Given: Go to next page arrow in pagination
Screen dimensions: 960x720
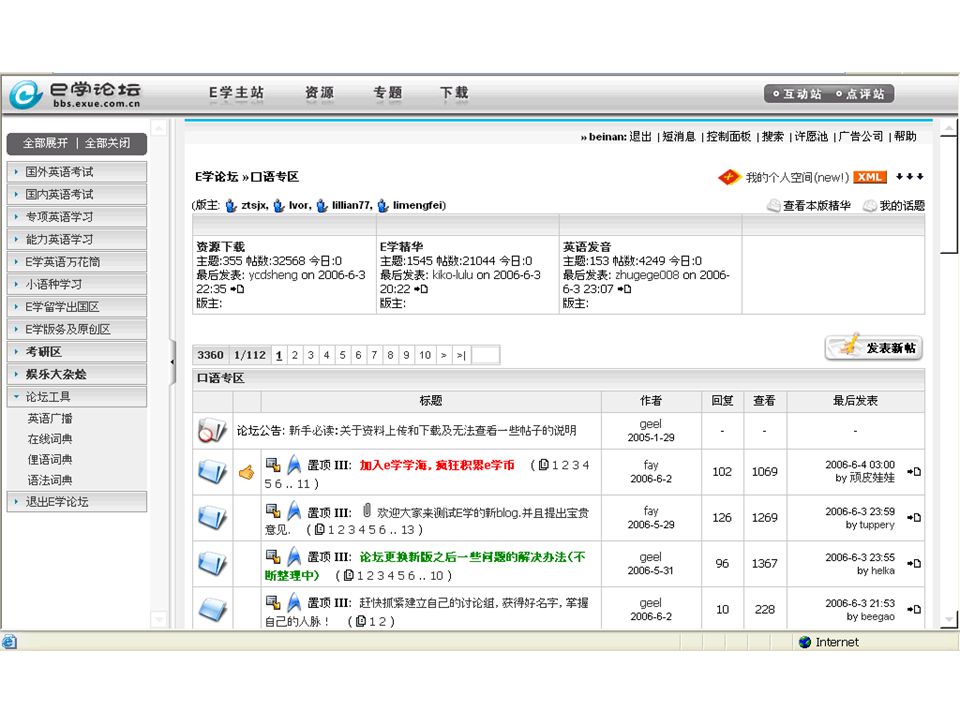Looking at the screenshot, I should pyautogui.click(x=444, y=355).
